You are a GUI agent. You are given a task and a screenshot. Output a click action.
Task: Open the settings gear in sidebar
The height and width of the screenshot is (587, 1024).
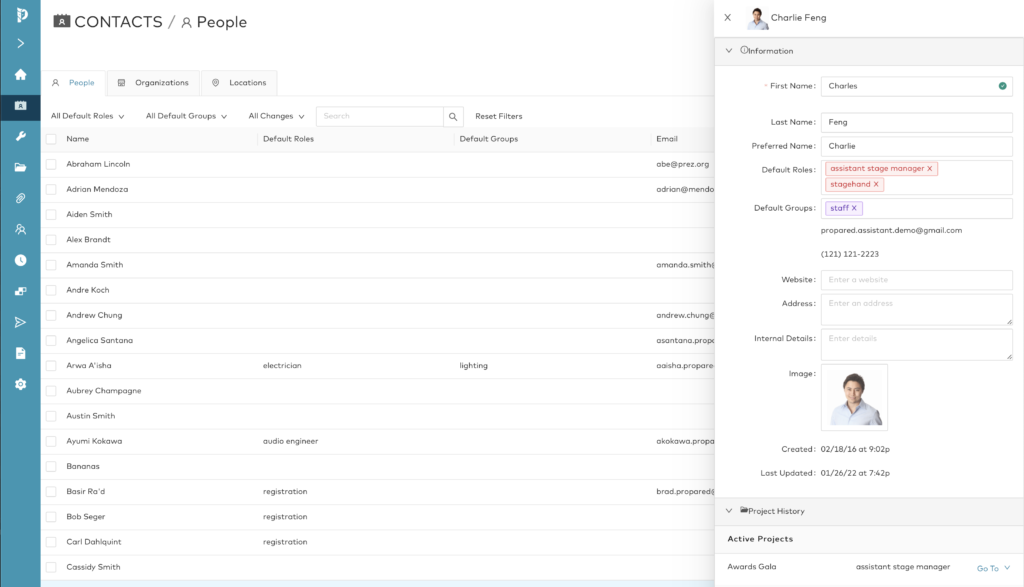click(x=20, y=384)
